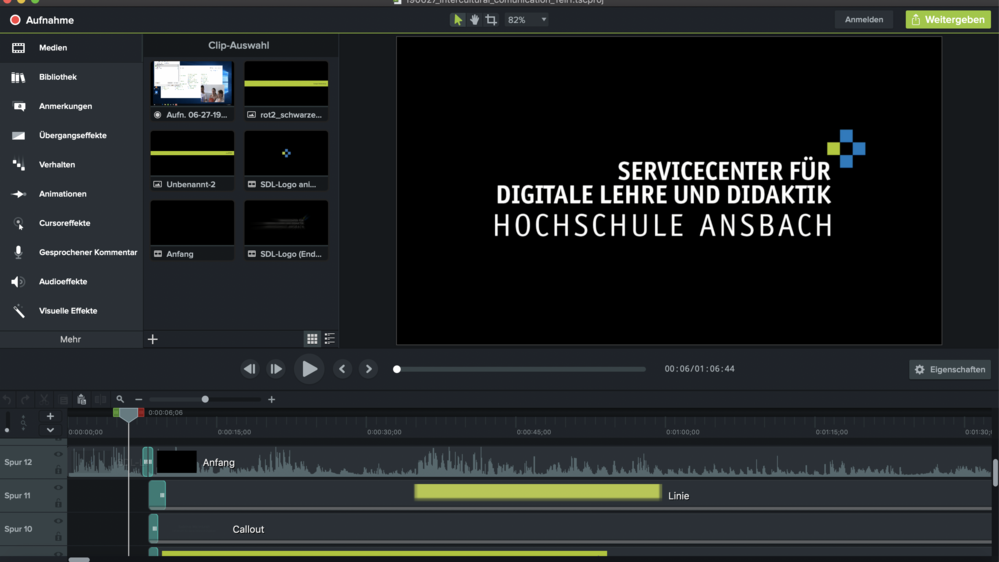This screenshot has height=562, width=999.
Task: Expand the Mehr tools list
Action: pyautogui.click(x=71, y=340)
